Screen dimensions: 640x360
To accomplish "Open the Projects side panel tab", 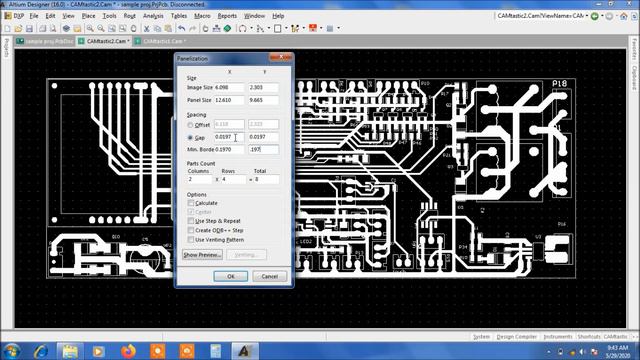I will [x=6, y=48].
